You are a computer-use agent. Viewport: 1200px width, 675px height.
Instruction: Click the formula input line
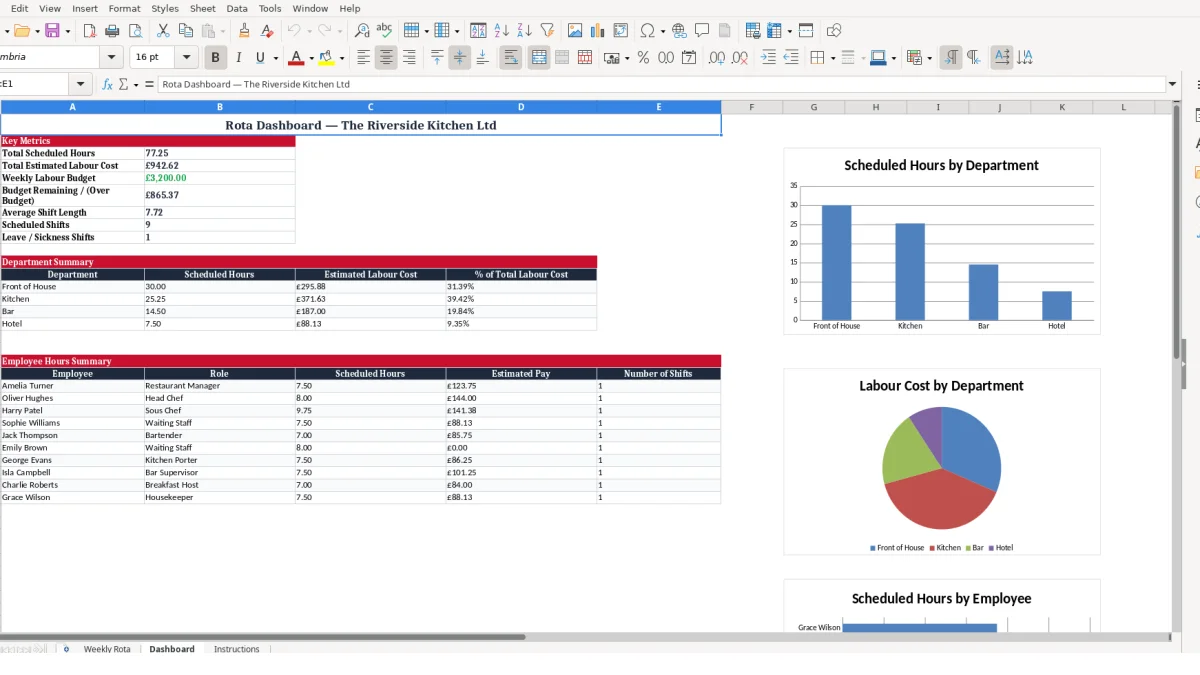coord(661,85)
